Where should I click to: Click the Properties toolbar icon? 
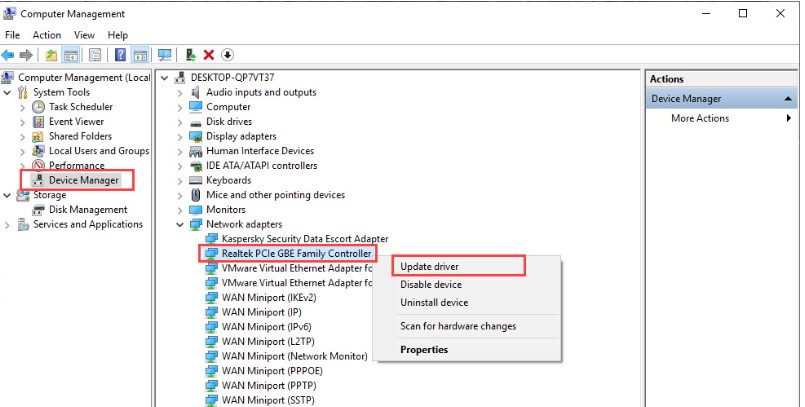[95, 55]
